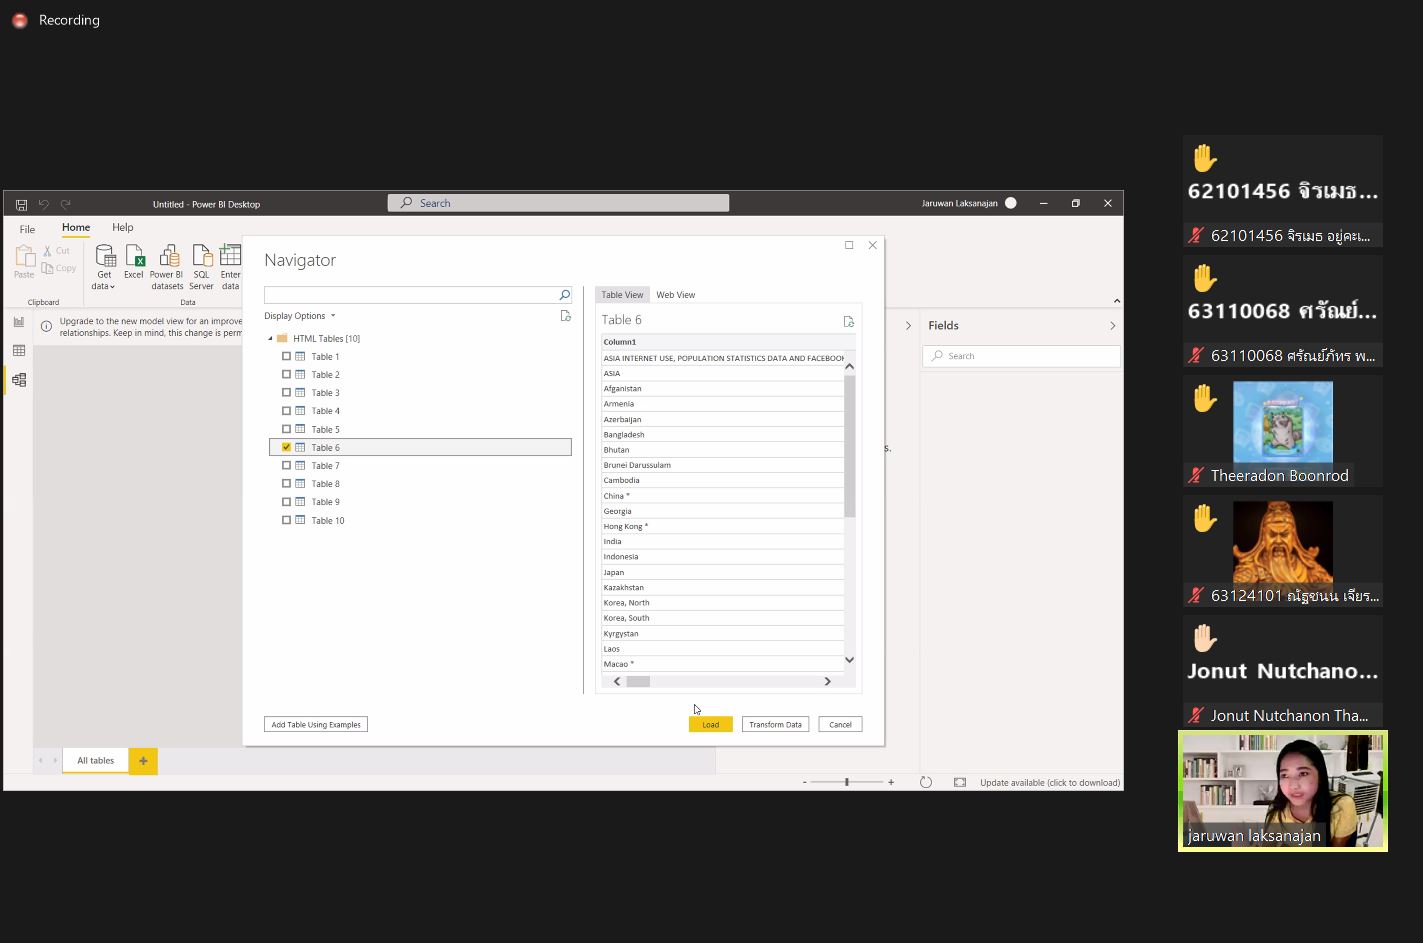1423x943 pixels.
Task: Click the Load button
Action: coord(710,724)
